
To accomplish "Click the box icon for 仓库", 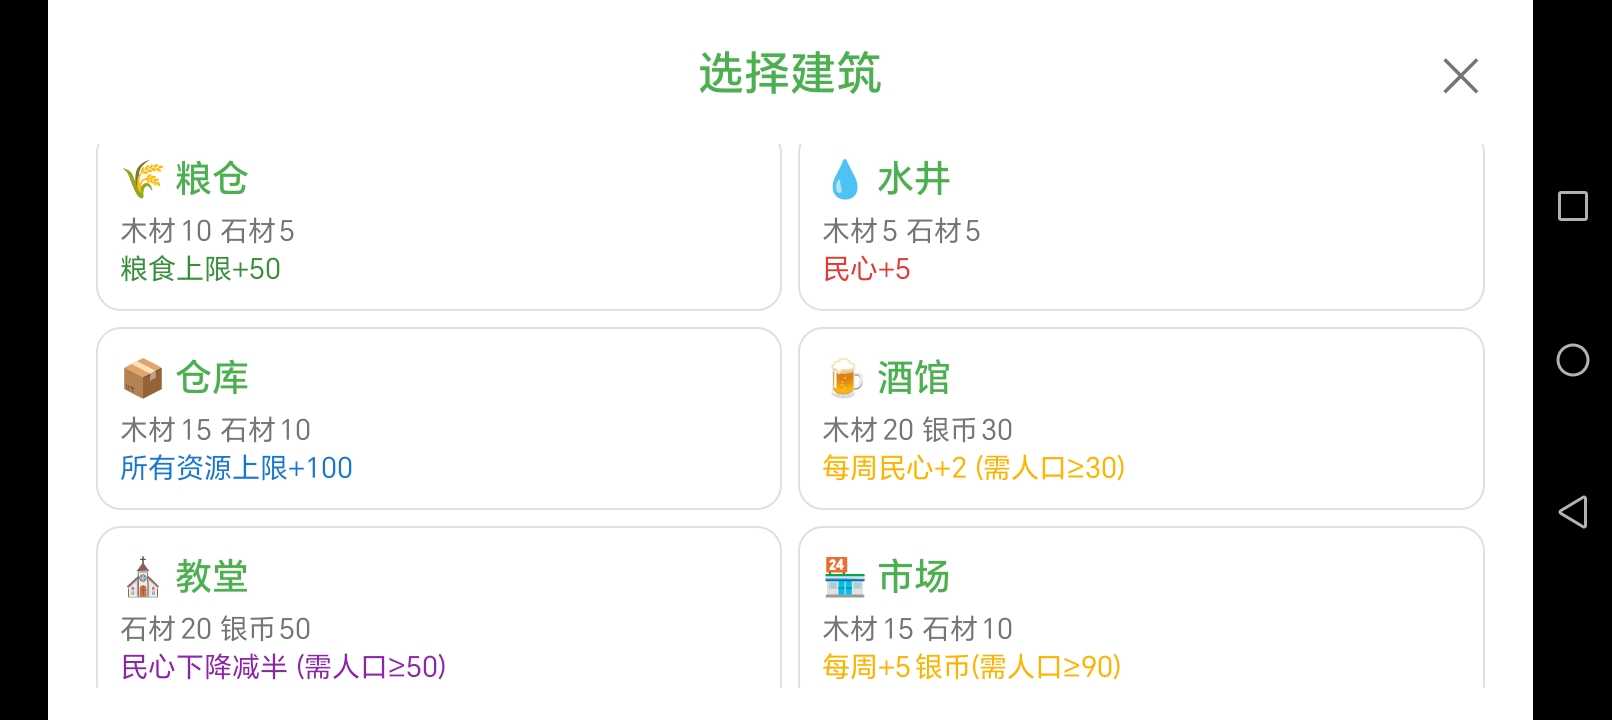I will [x=142, y=378].
